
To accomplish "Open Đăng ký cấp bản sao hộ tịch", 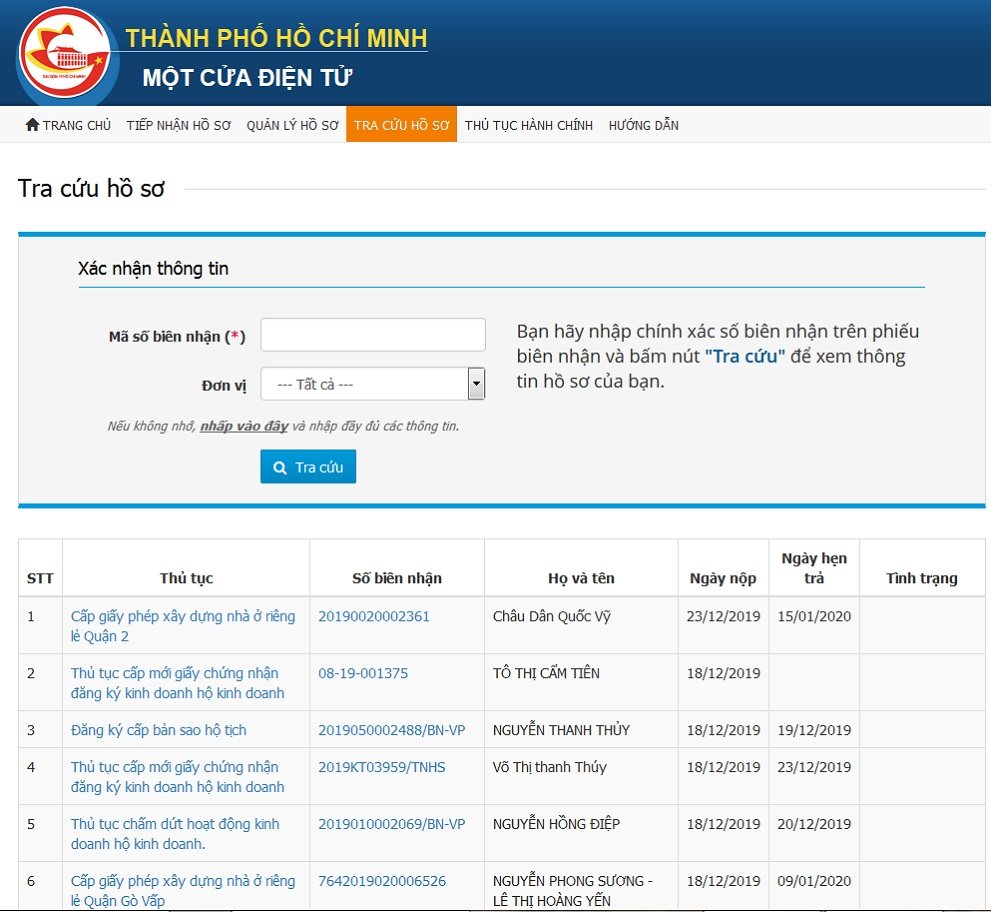I will coord(158,730).
